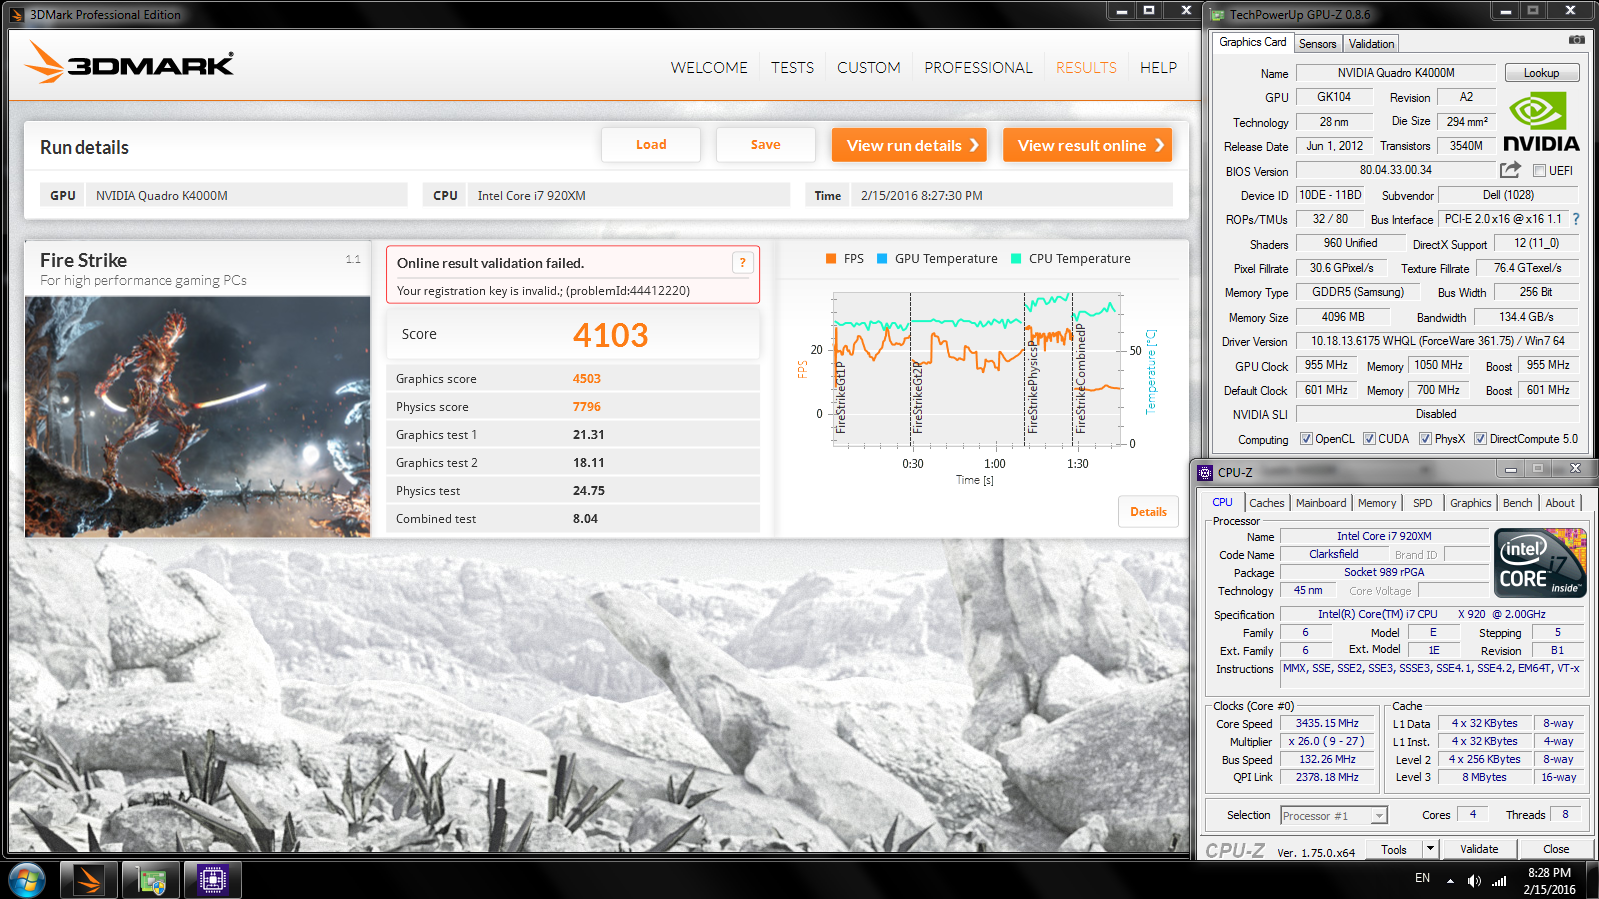The width and height of the screenshot is (1599, 899).
Task: Toggle the CUDA checkbox
Action: tap(1369, 439)
